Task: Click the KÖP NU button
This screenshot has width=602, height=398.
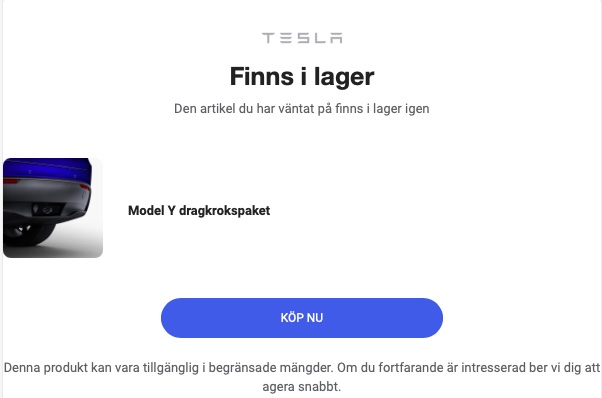Action: pos(302,318)
